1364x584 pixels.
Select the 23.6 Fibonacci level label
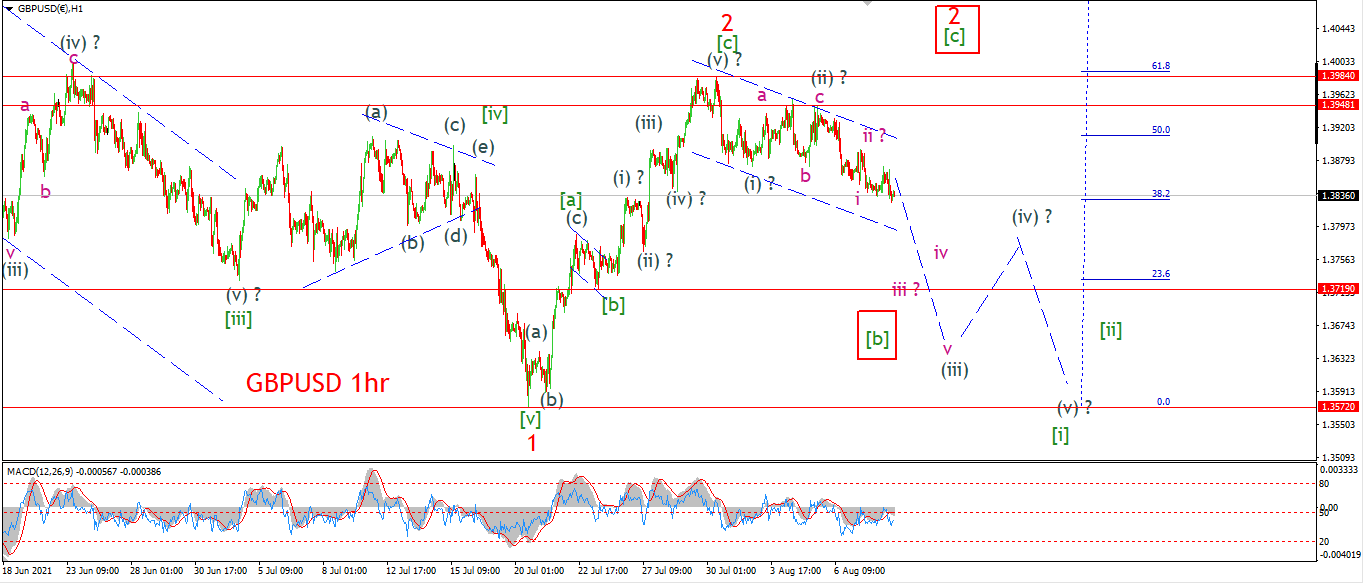[x=1160, y=274]
